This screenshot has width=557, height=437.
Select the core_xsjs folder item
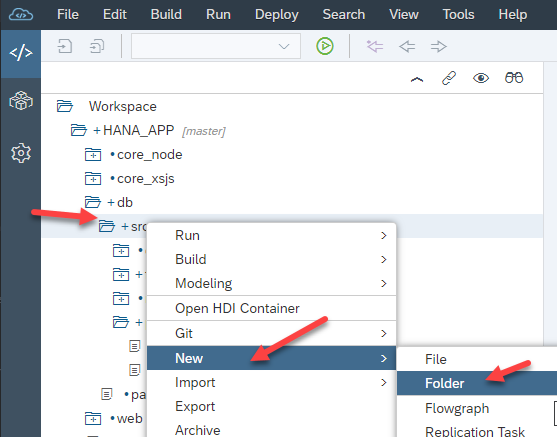pos(146,179)
